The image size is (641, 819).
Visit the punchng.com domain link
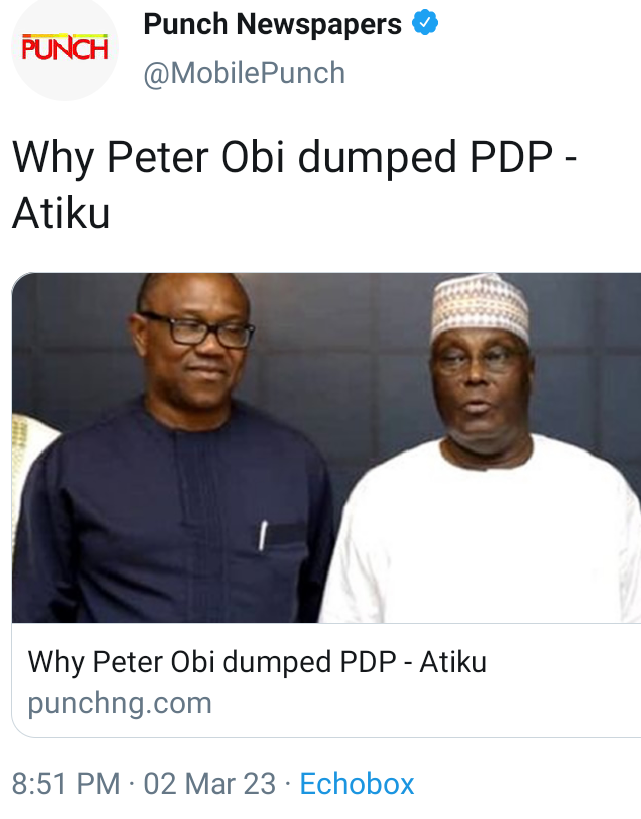120,703
